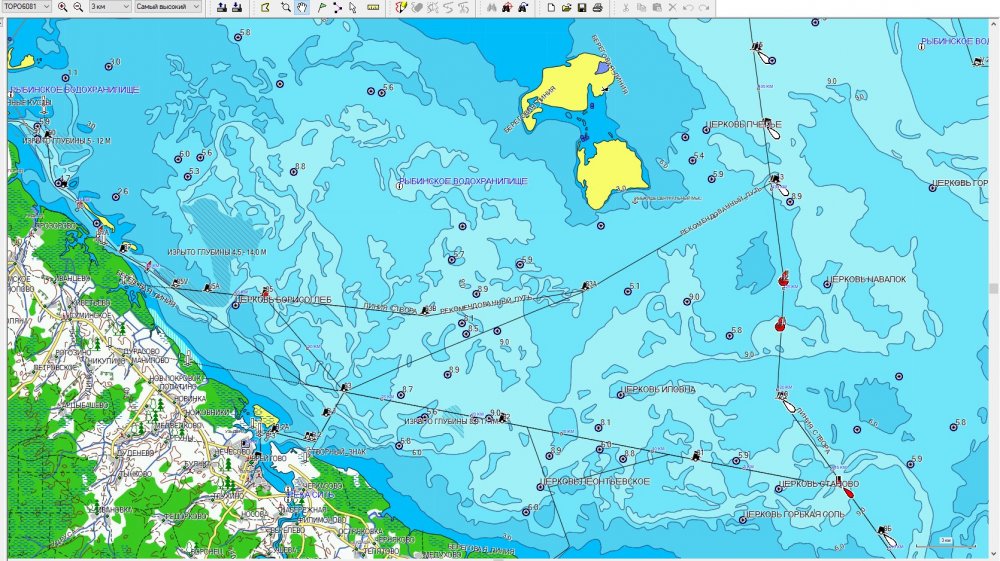Open the TOPO6081 map product dropdown

[47, 7]
